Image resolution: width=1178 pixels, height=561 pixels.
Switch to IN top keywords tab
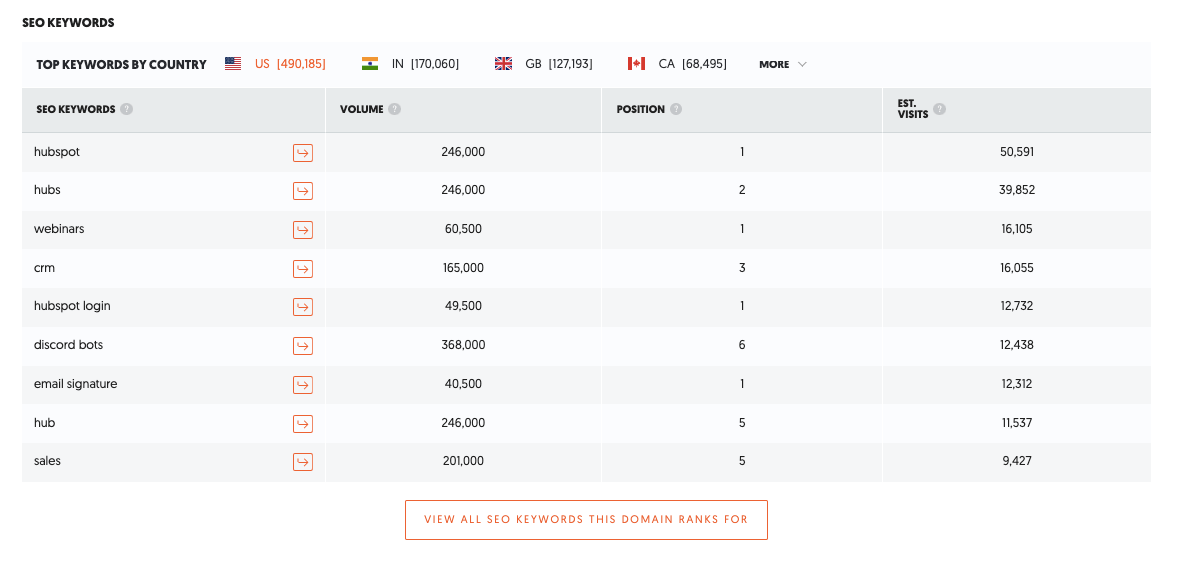click(x=411, y=64)
